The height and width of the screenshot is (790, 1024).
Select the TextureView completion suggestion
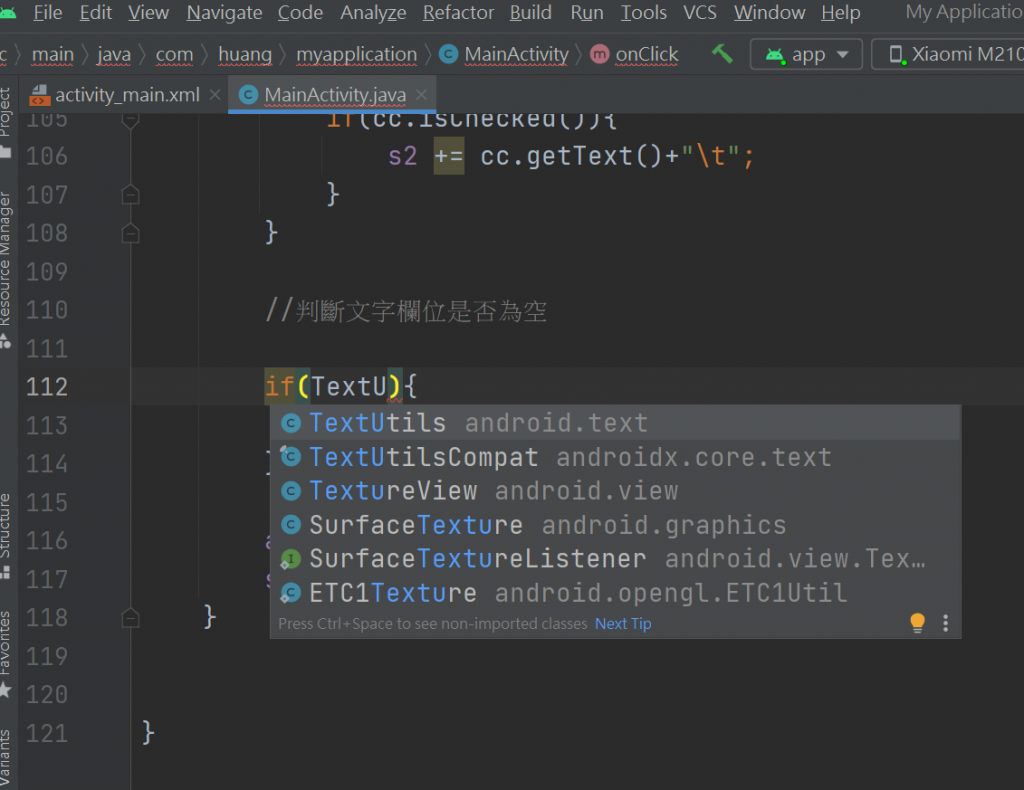pyautogui.click(x=615, y=491)
